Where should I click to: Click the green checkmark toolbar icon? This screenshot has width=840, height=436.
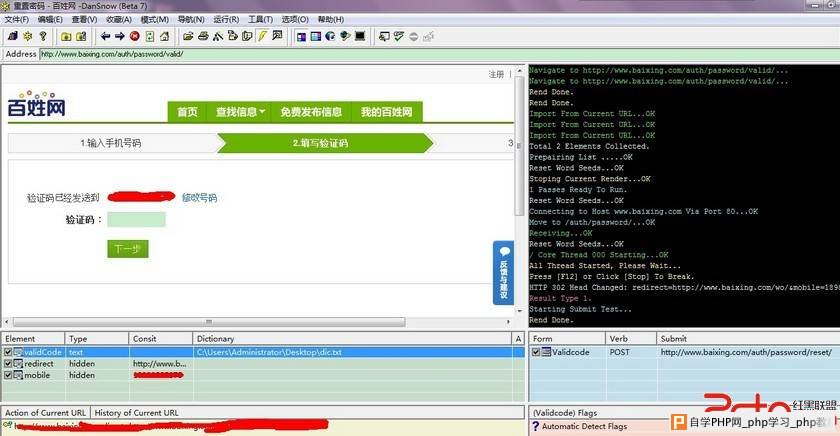click(x=399, y=36)
